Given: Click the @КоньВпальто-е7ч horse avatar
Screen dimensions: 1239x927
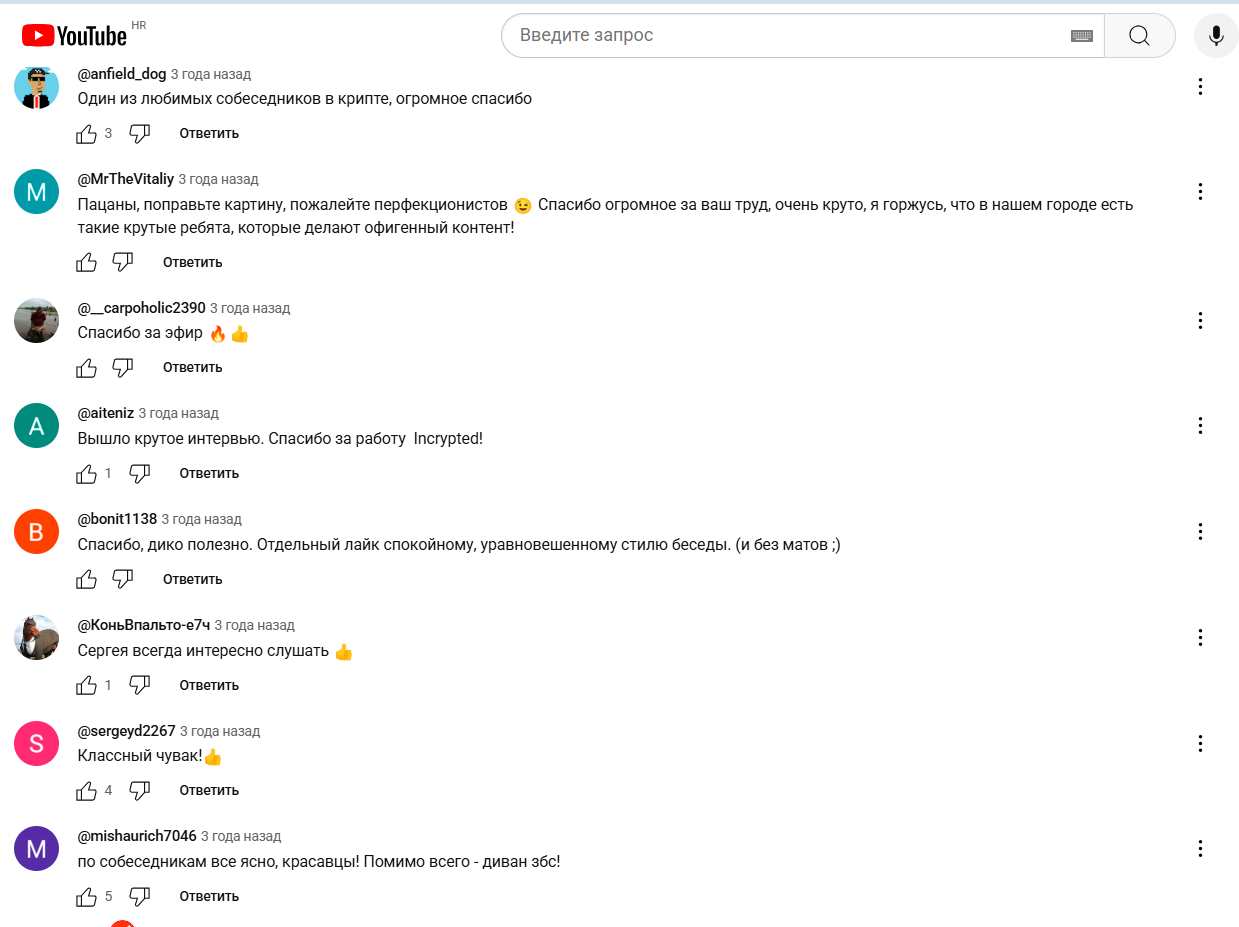Looking at the screenshot, I should coord(37,637).
